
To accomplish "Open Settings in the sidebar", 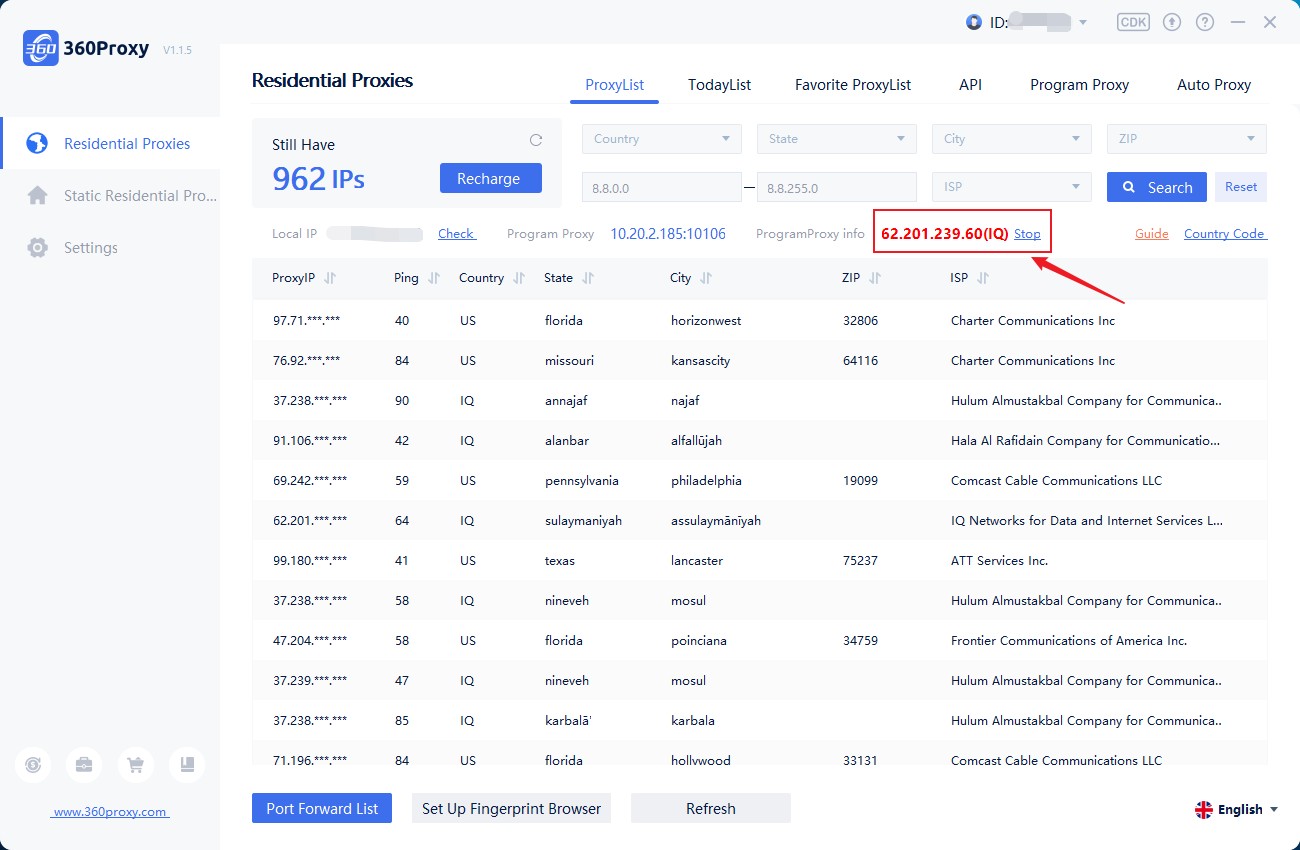I will click(x=110, y=248).
